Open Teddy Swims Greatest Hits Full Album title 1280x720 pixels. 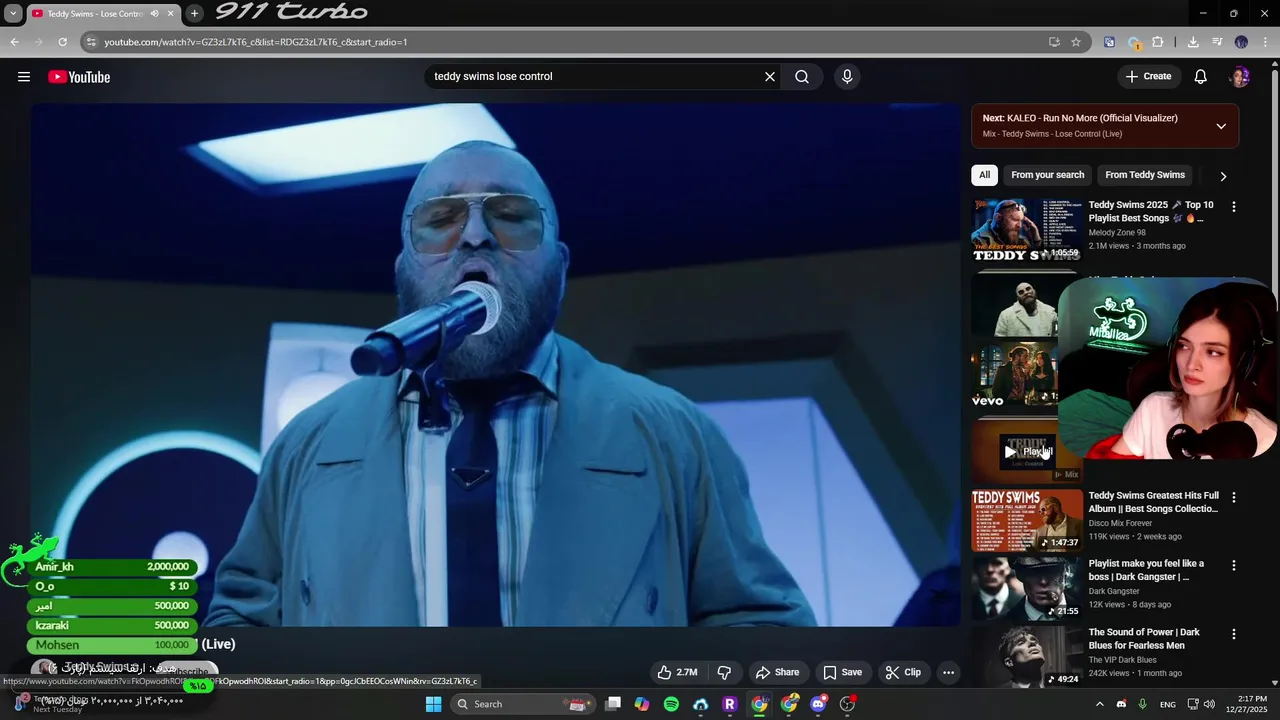1153,502
